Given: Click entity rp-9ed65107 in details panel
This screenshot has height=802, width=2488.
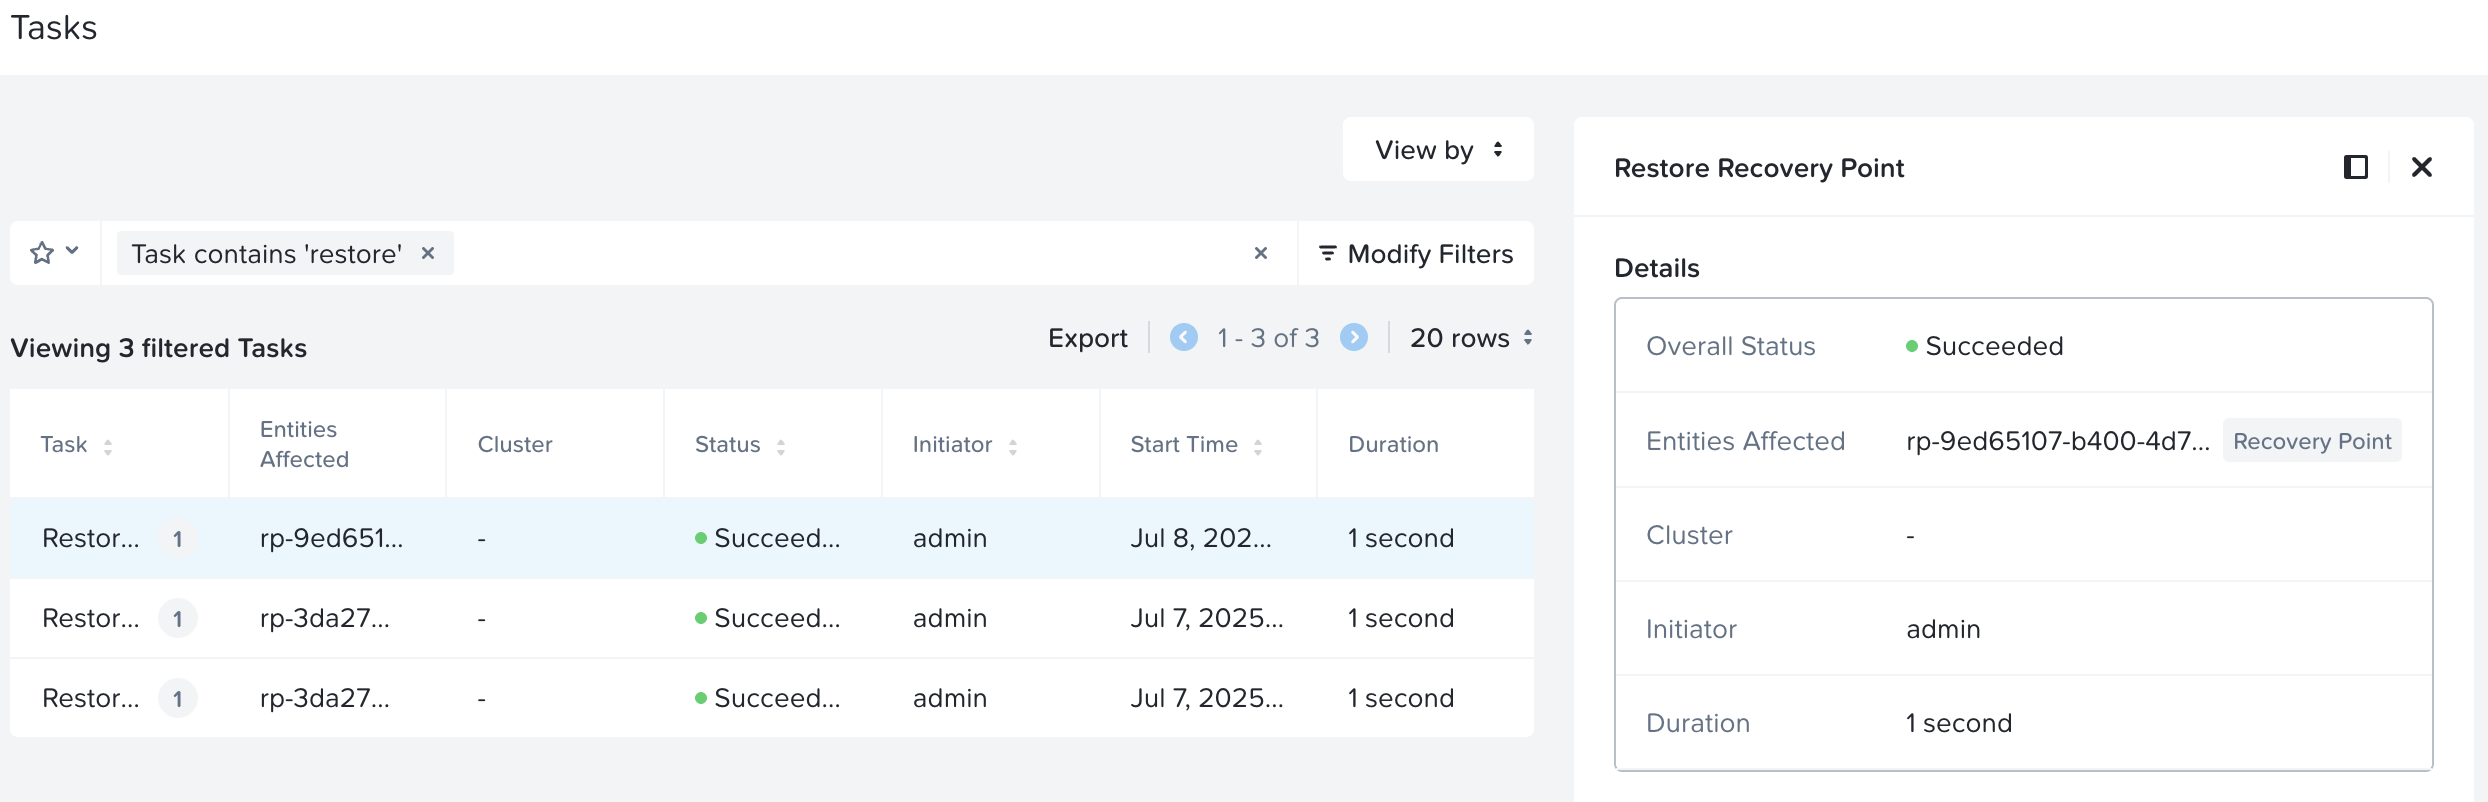Looking at the screenshot, I should tap(2057, 441).
